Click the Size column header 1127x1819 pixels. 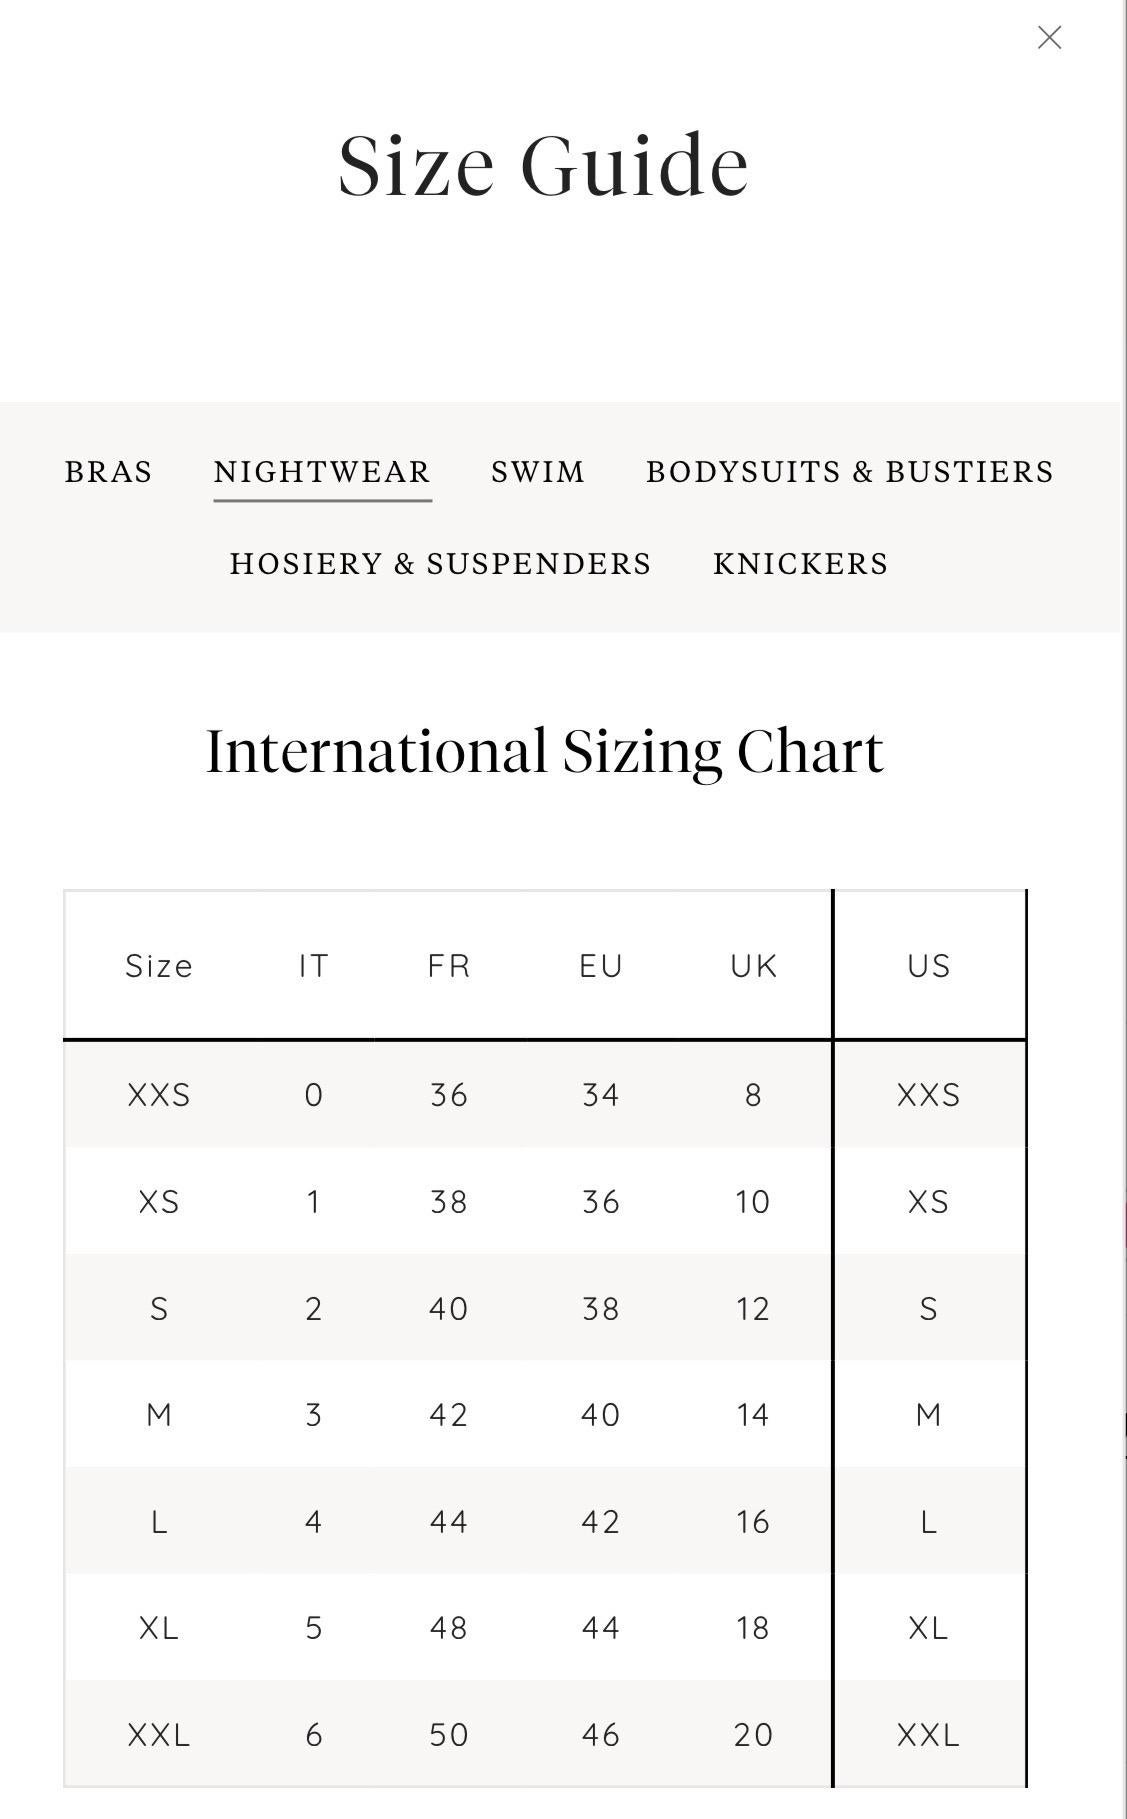(x=159, y=966)
